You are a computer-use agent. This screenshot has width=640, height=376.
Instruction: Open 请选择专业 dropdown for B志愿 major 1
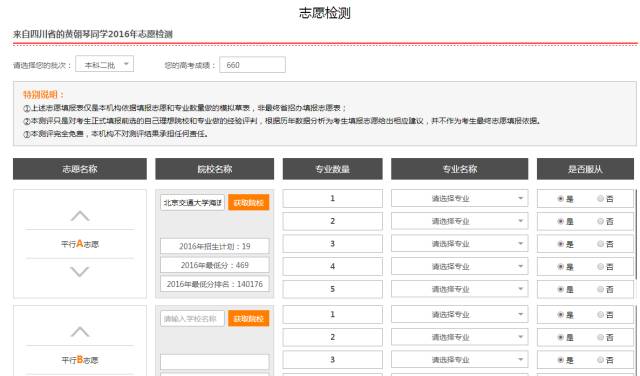(x=460, y=314)
